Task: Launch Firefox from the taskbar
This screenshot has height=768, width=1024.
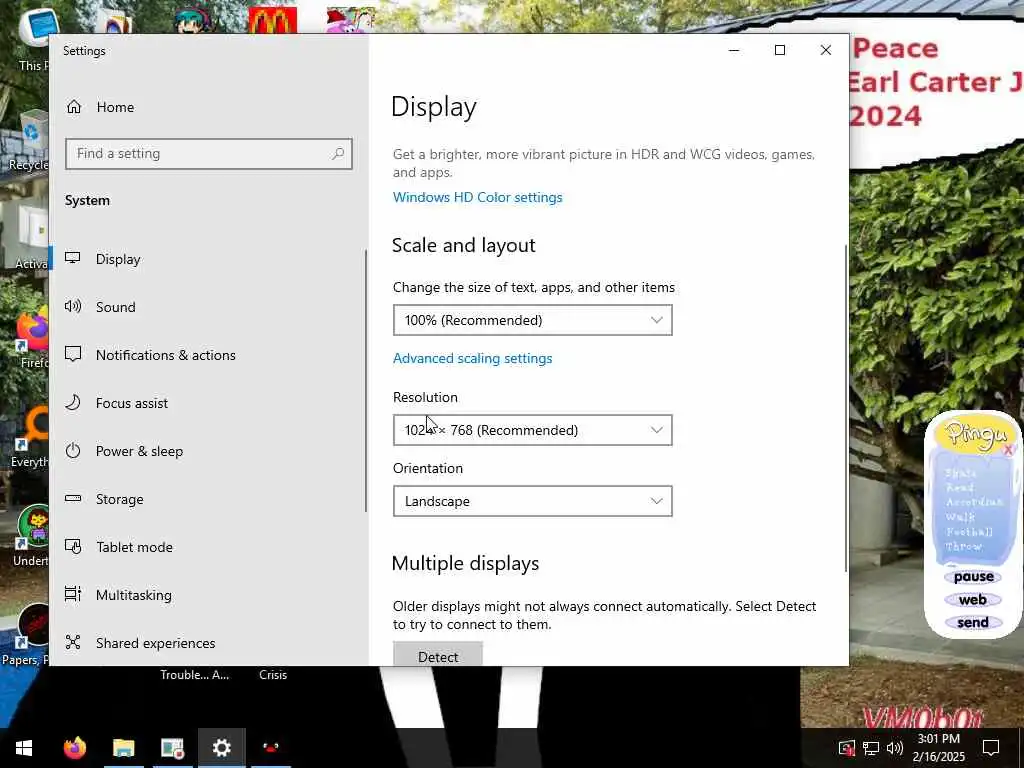Action: coord(74,748)
